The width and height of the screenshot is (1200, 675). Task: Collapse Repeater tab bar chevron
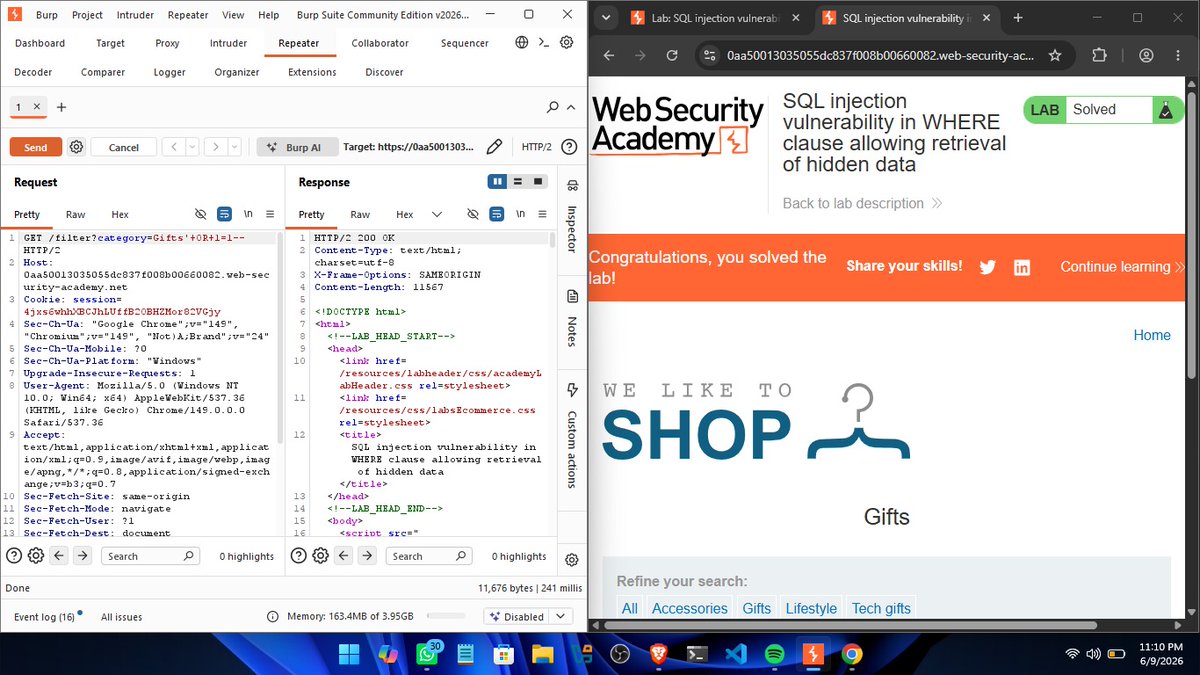[x=572, y=107]
